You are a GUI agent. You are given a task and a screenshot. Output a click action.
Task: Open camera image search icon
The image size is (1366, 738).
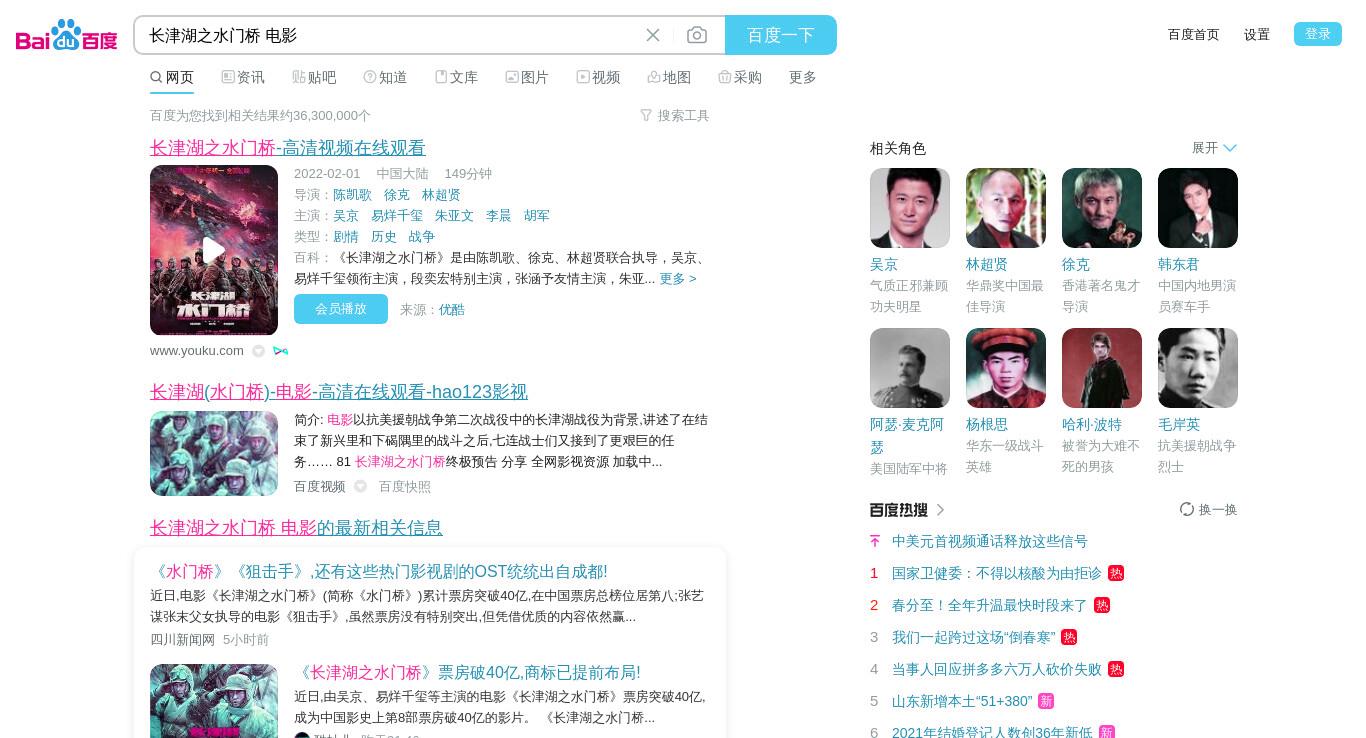point(697,35)
